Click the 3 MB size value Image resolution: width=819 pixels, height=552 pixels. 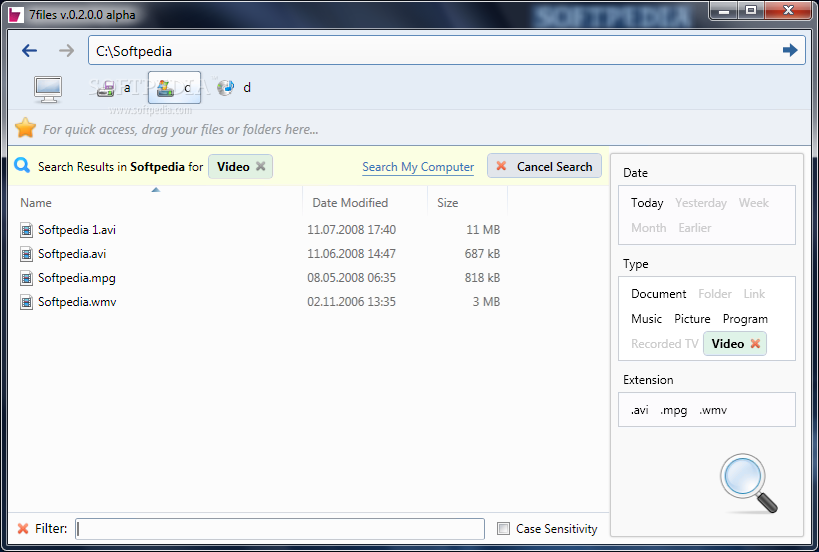point(486,302)
